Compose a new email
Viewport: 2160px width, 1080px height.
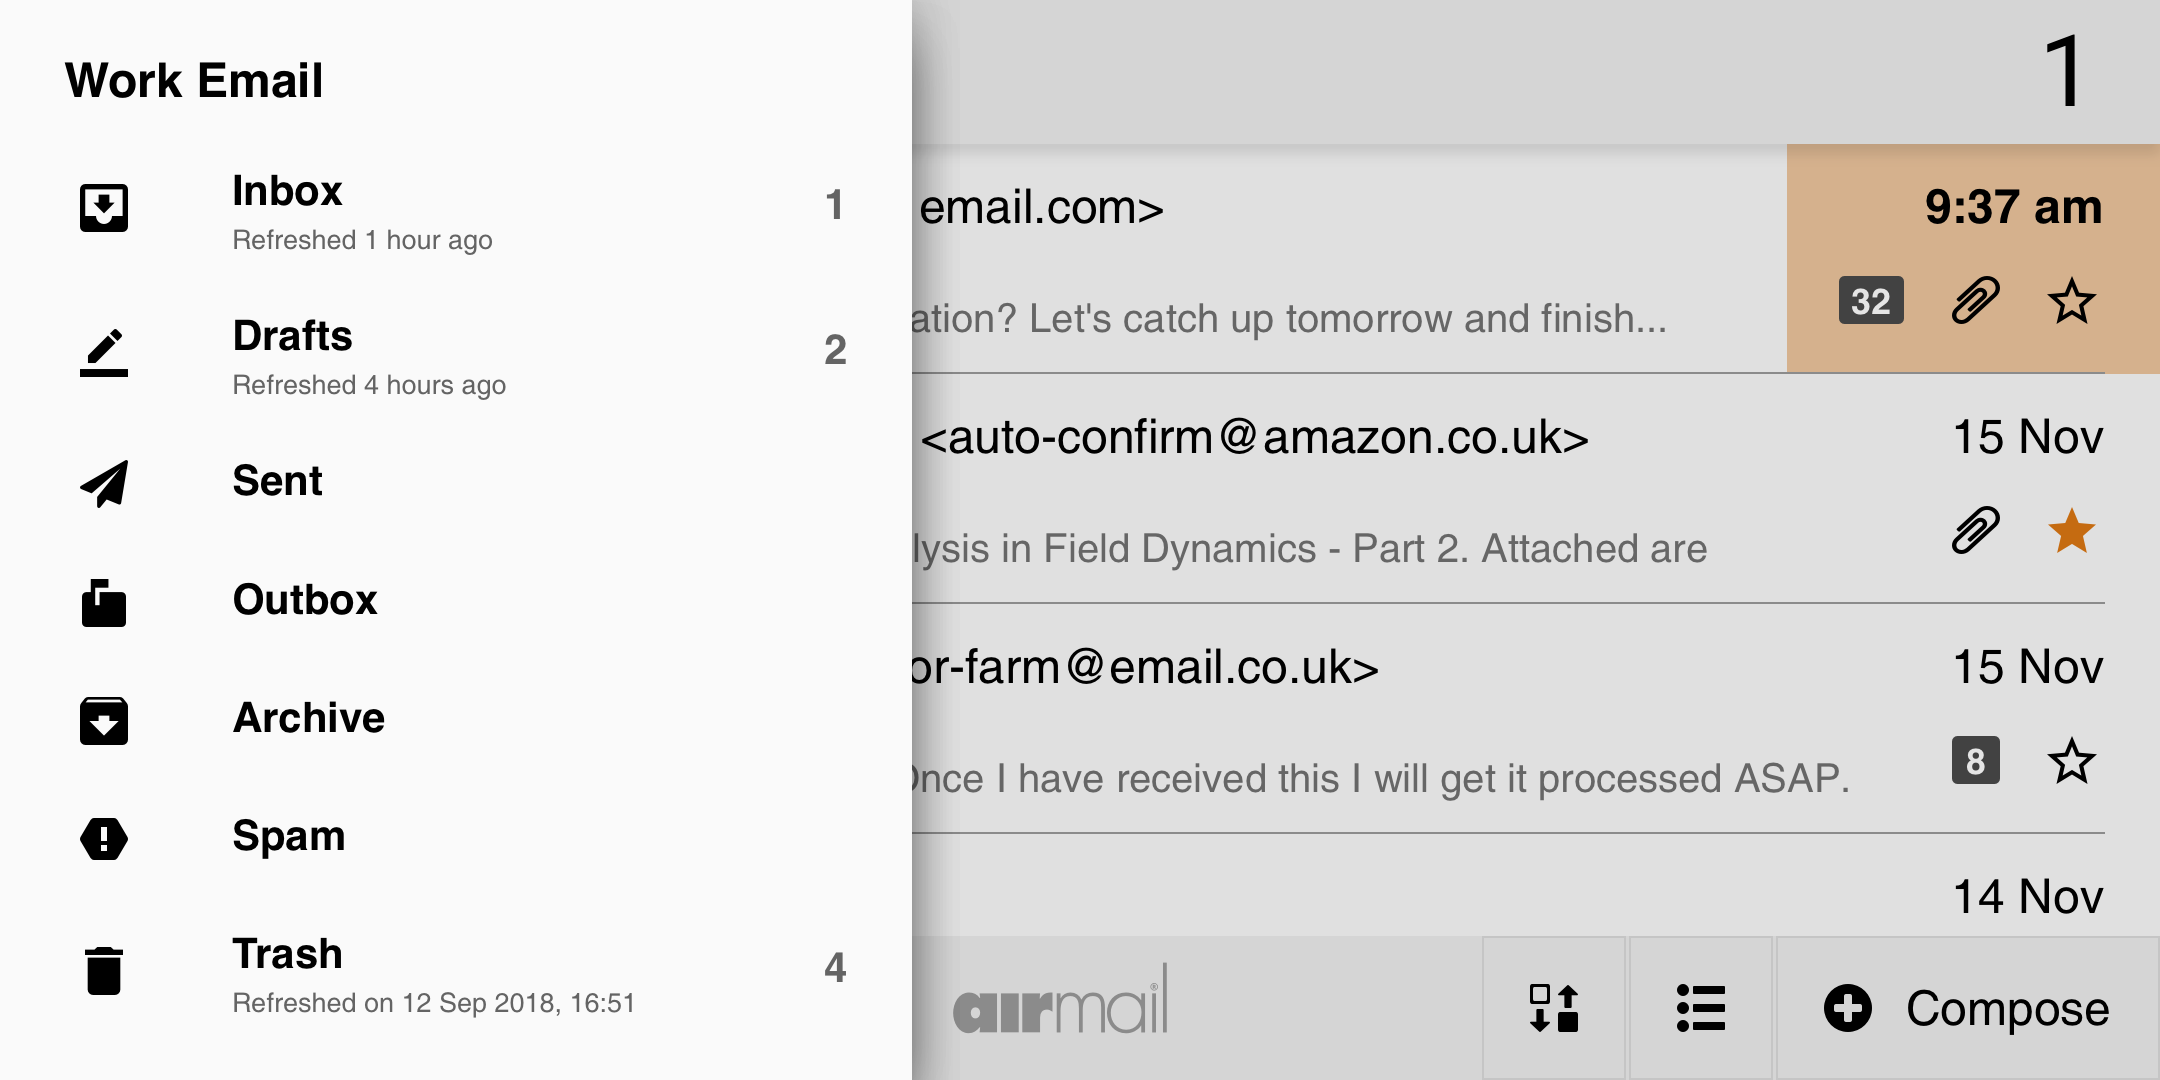coord(1967,1008)
